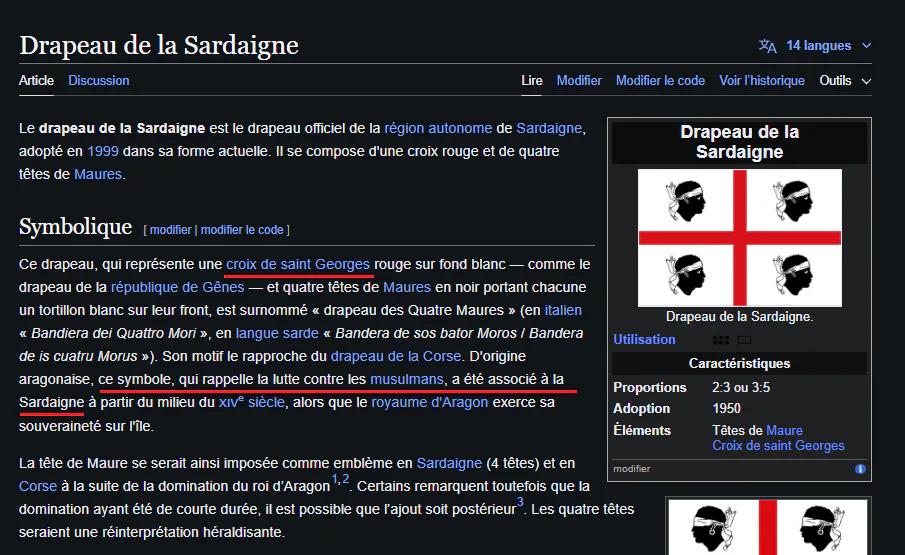Viewport: 905px width, 555px height.
Task: Follow the croix de saint Georges link
Action: coord(298,264)
